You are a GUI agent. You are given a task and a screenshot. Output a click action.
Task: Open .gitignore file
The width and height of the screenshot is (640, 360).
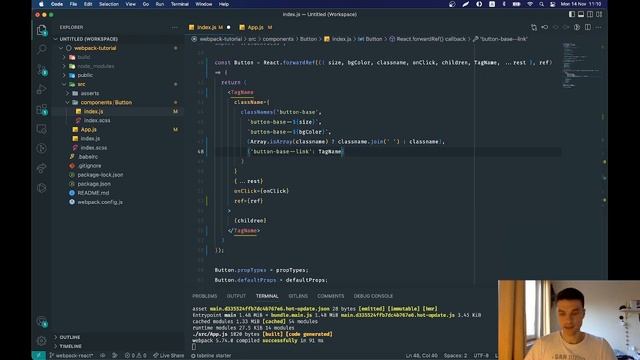pos(89,166)
